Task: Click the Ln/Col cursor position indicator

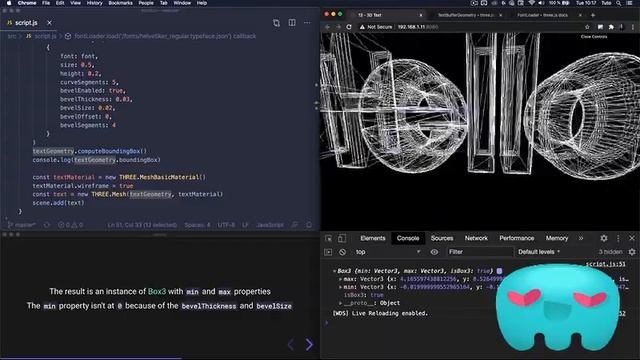Action: click(142, 225)
